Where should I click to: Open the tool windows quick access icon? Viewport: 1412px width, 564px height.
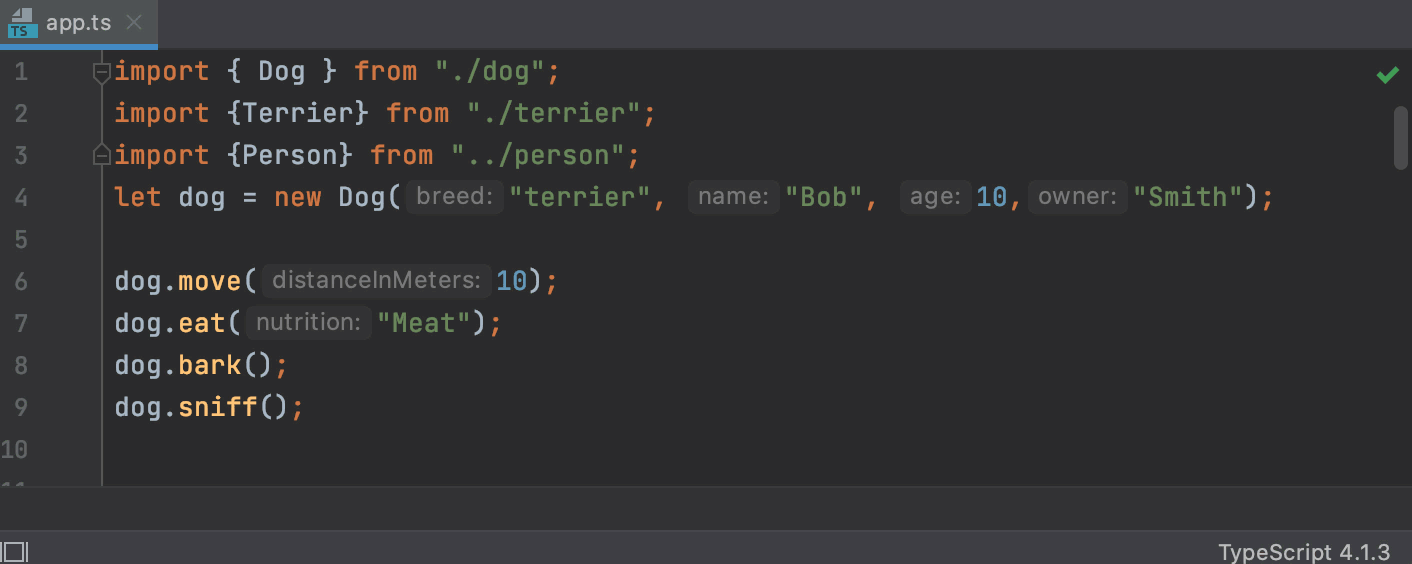pyautogui.click(x=15, y=552)
